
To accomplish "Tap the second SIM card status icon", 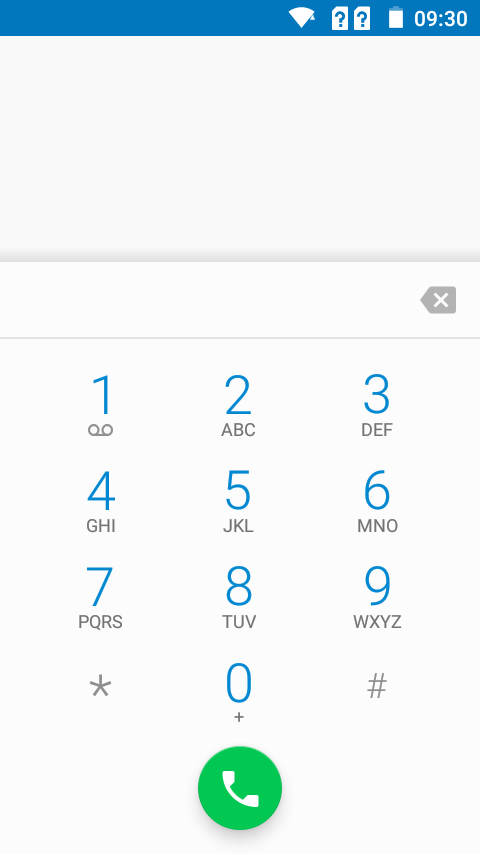I will tap(362, 19).
